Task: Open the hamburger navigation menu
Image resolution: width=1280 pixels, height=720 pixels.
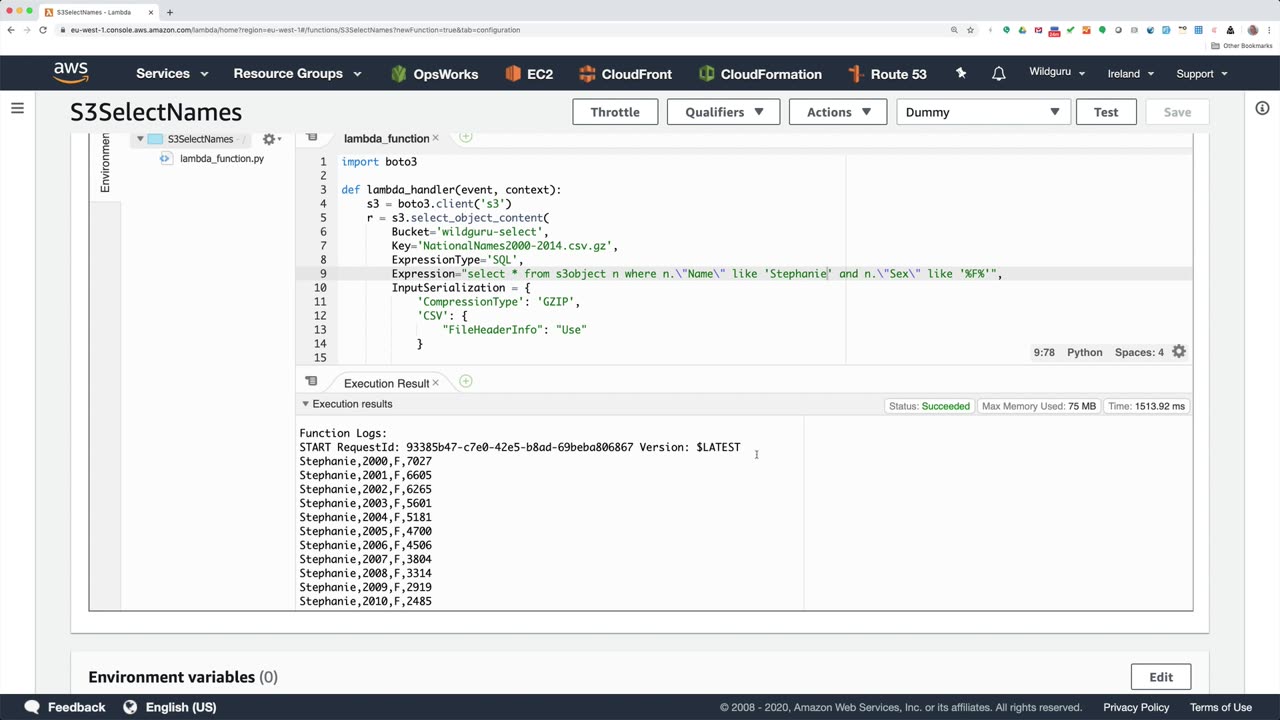Action: 17,108
